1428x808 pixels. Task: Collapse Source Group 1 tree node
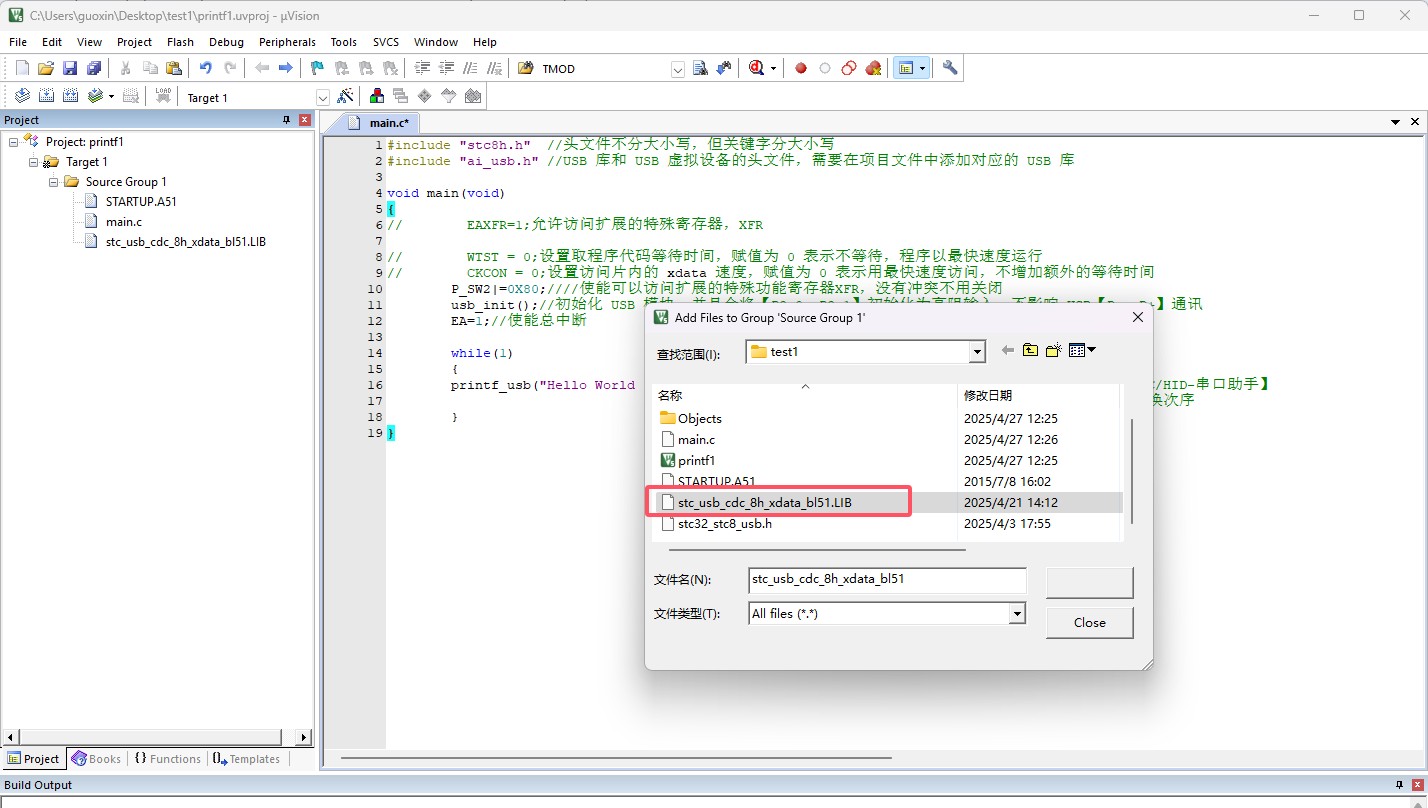[54, 182]
